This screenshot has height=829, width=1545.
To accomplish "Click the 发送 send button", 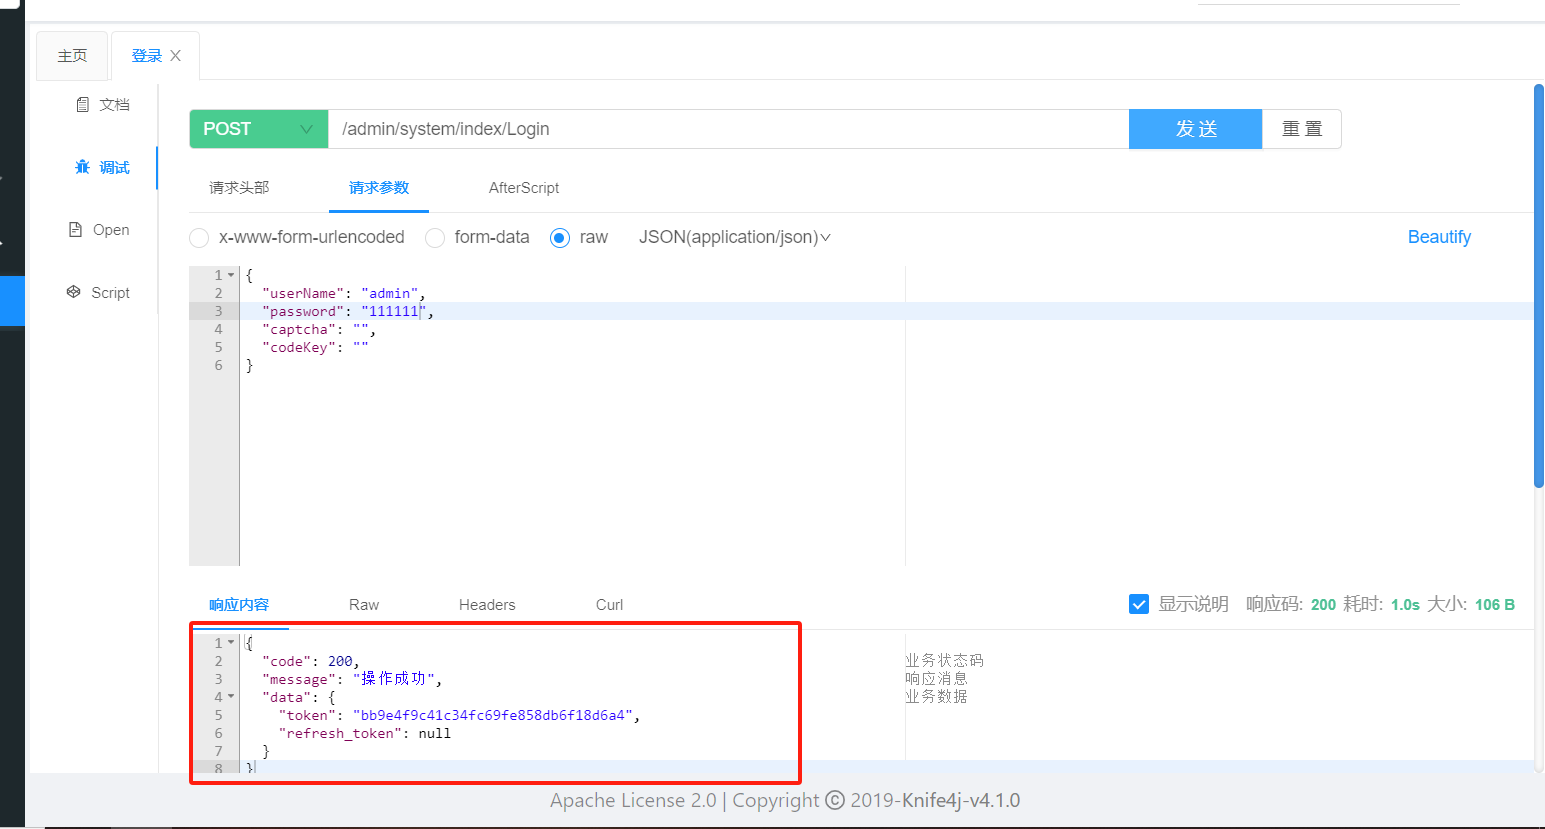I will point(1196,129).
